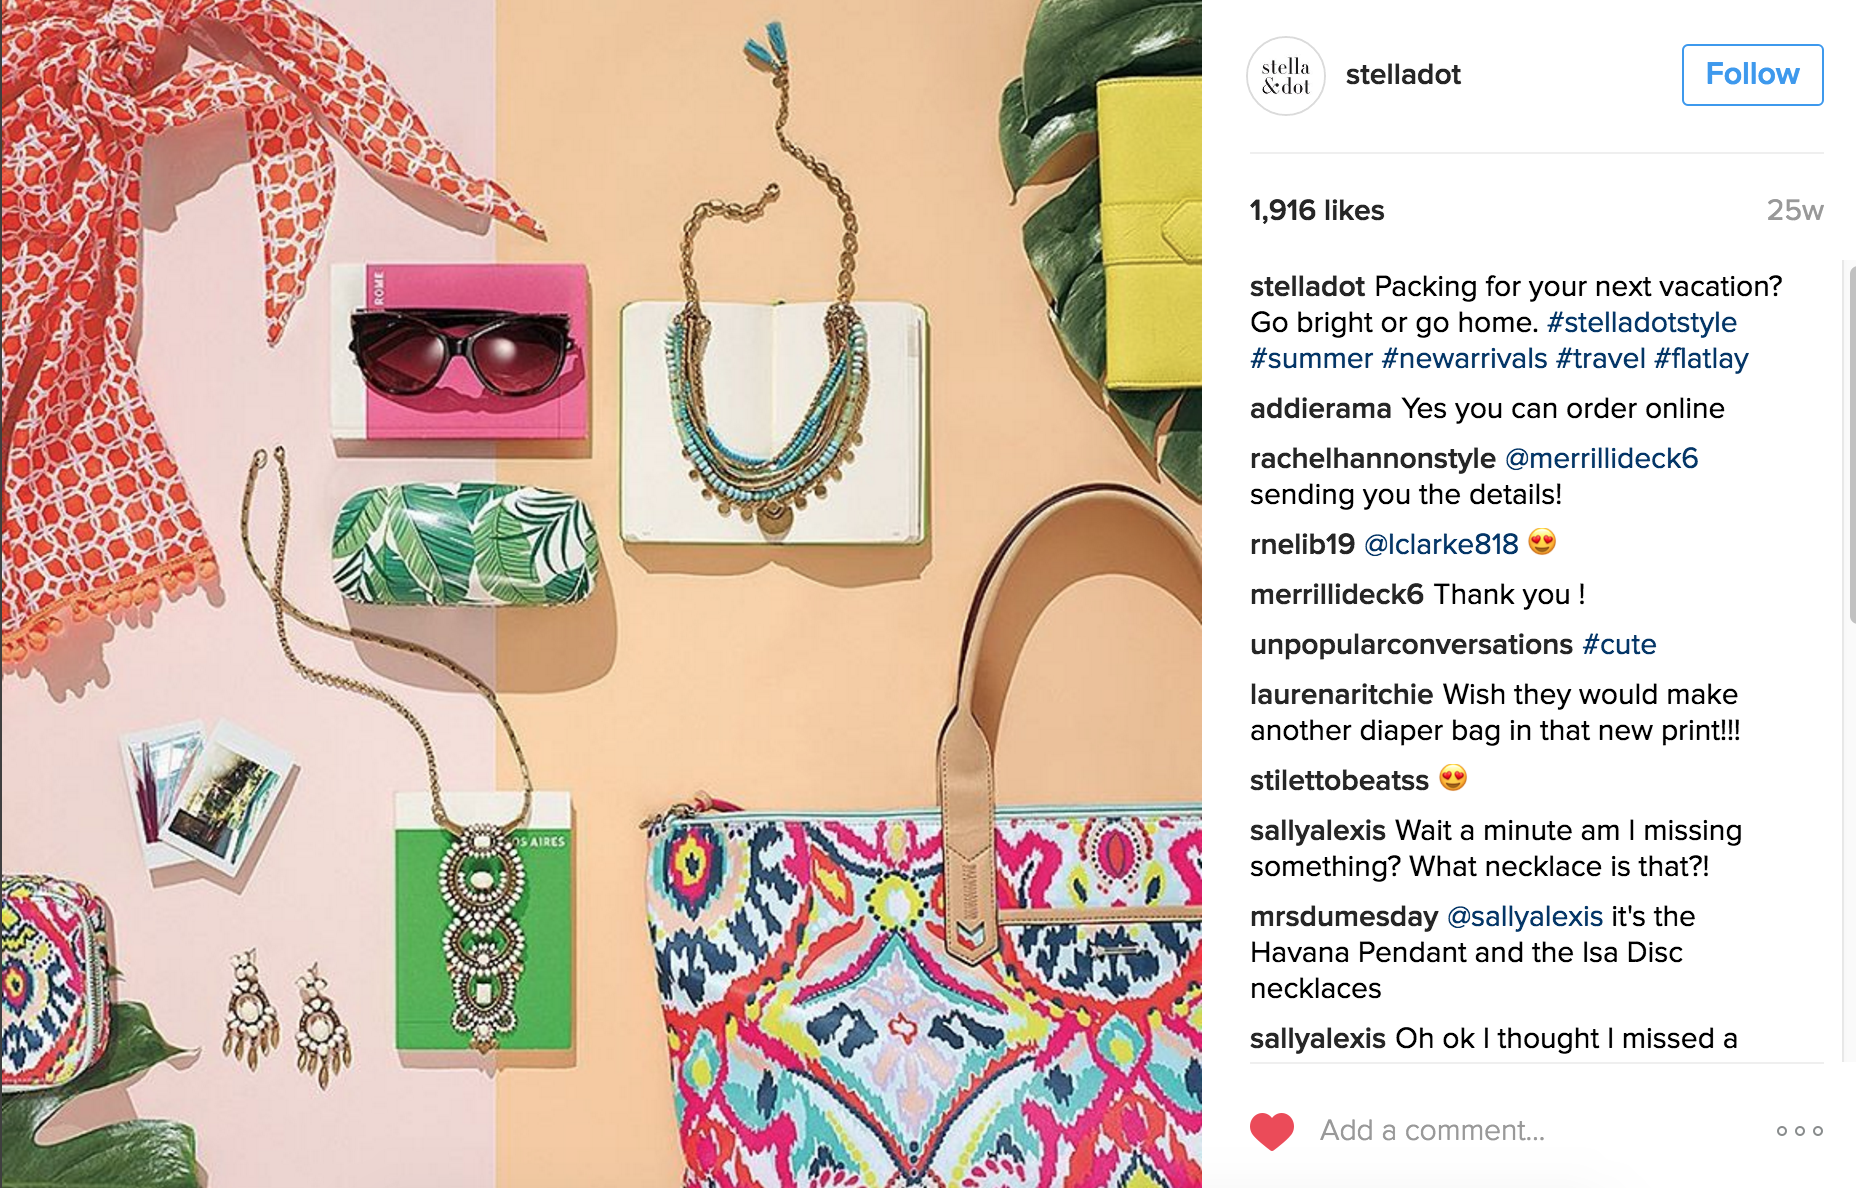Open the #flatlay hashtag link
The height and width of the screenshot is (1188, 1856).
1701,358
